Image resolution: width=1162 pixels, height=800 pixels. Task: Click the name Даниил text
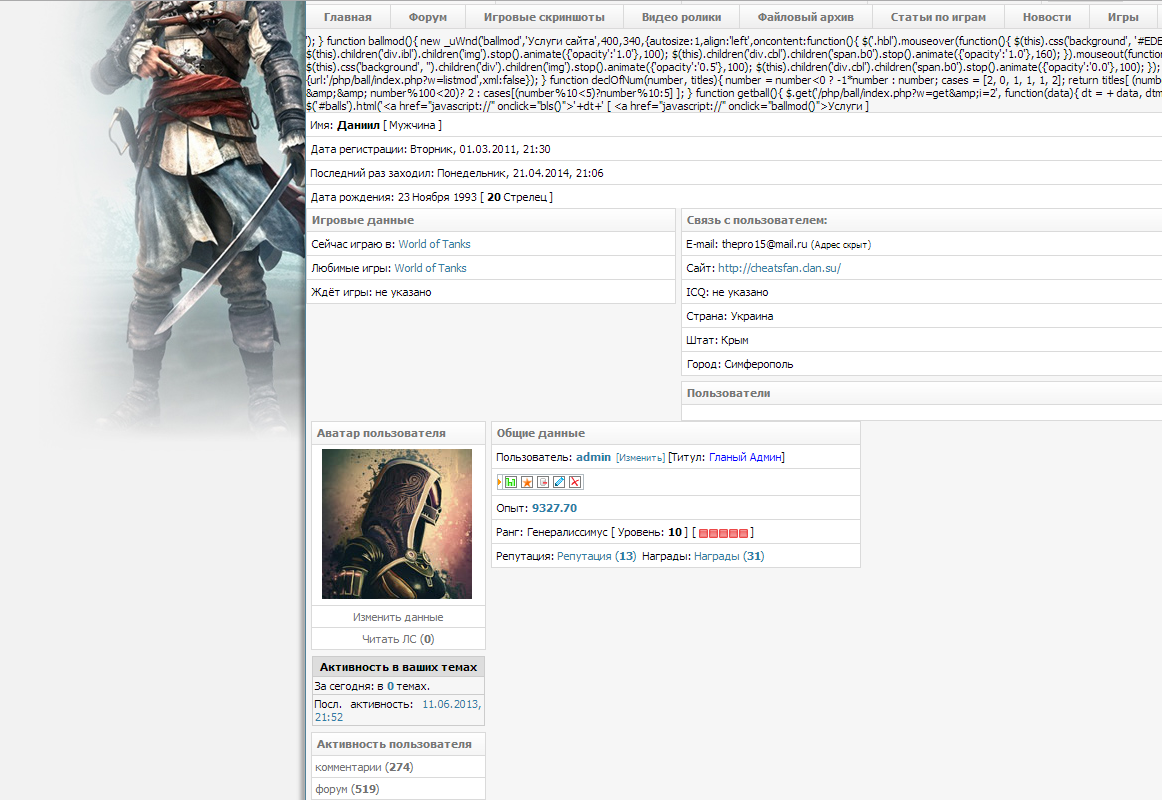point(358,126)
